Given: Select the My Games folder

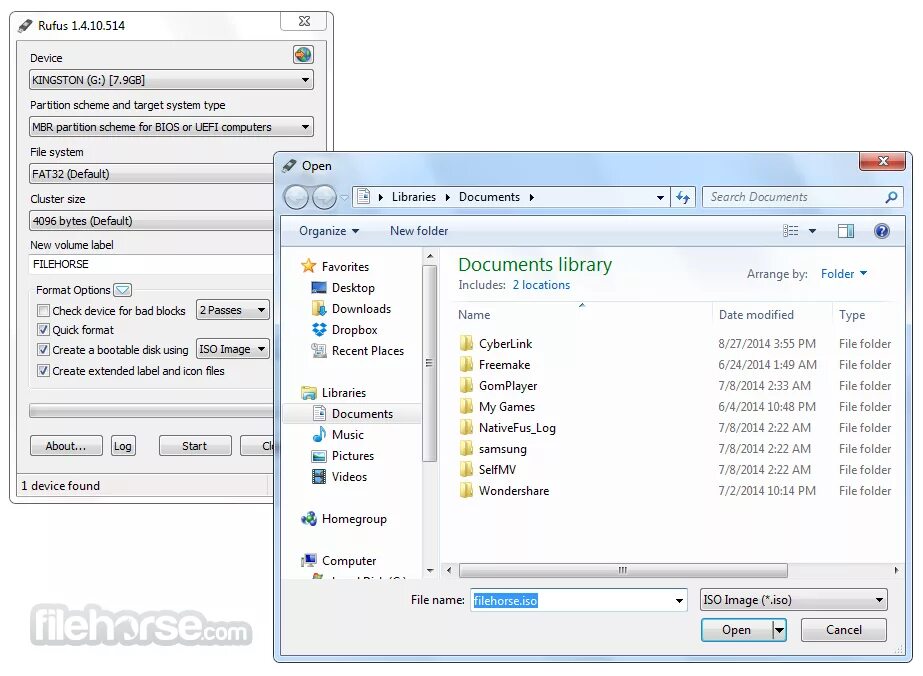Looking at the screenshot, I should pyautogui.click(x=506, y=407).
